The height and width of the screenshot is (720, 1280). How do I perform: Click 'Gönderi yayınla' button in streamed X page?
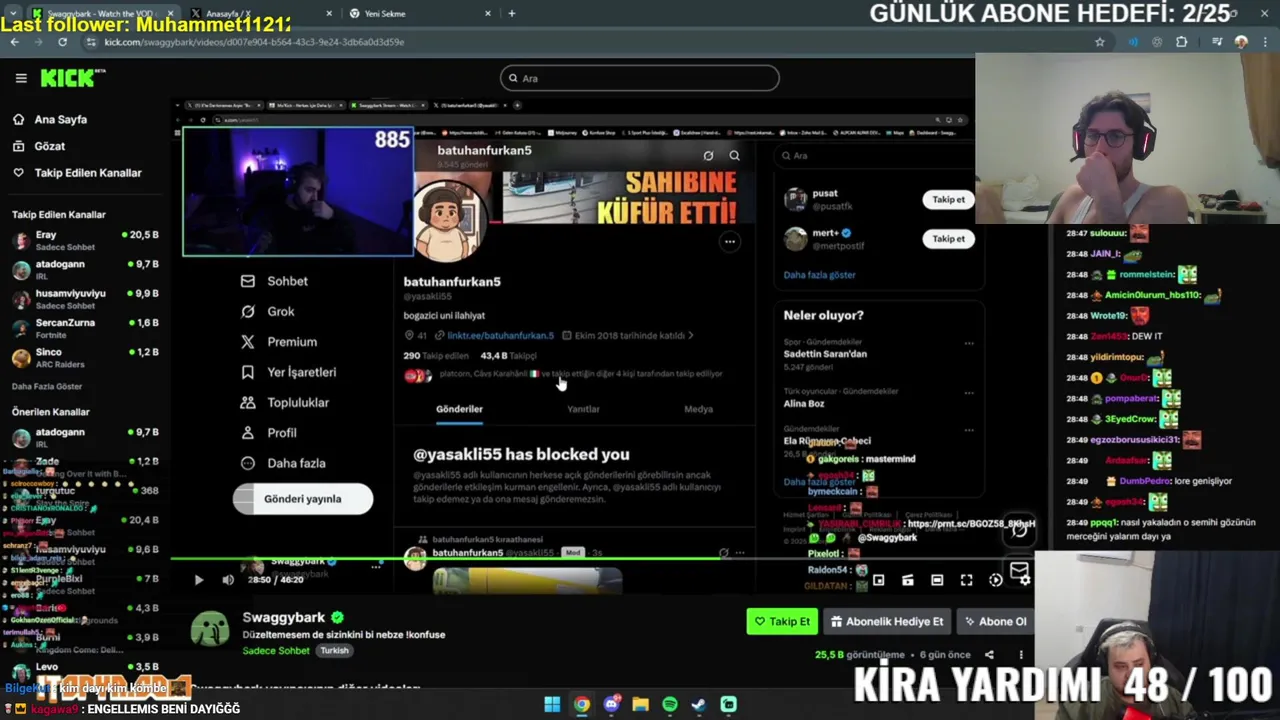tap(303, 499)
